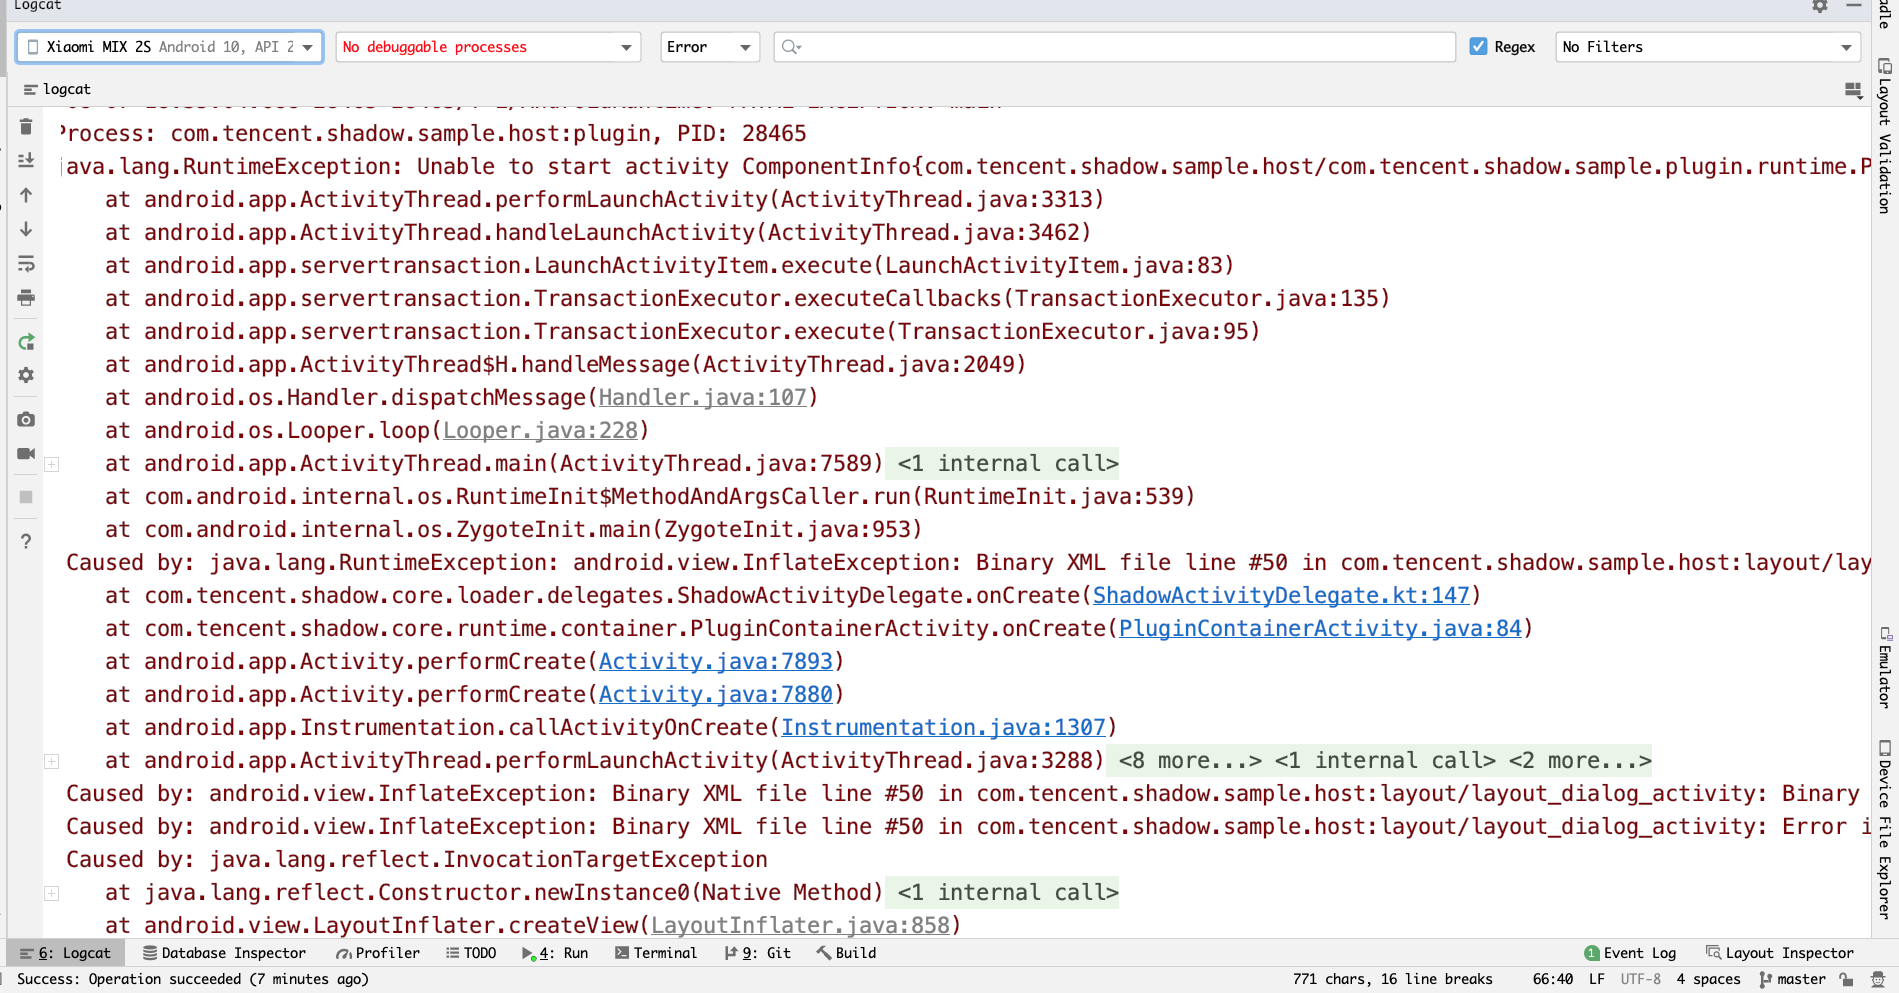Follow the Handler.java:107 source link
1899x993 pixels.
click(702, 397)
